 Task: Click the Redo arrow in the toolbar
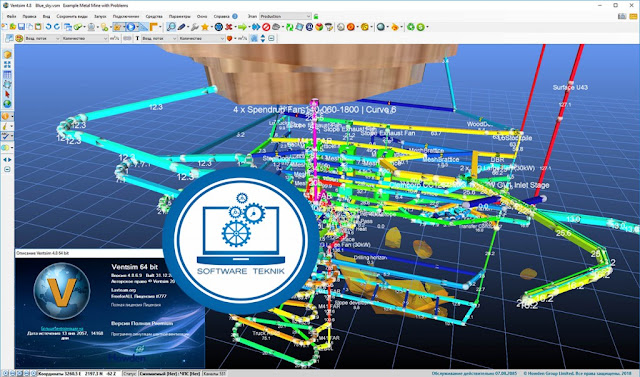[57, 27]
